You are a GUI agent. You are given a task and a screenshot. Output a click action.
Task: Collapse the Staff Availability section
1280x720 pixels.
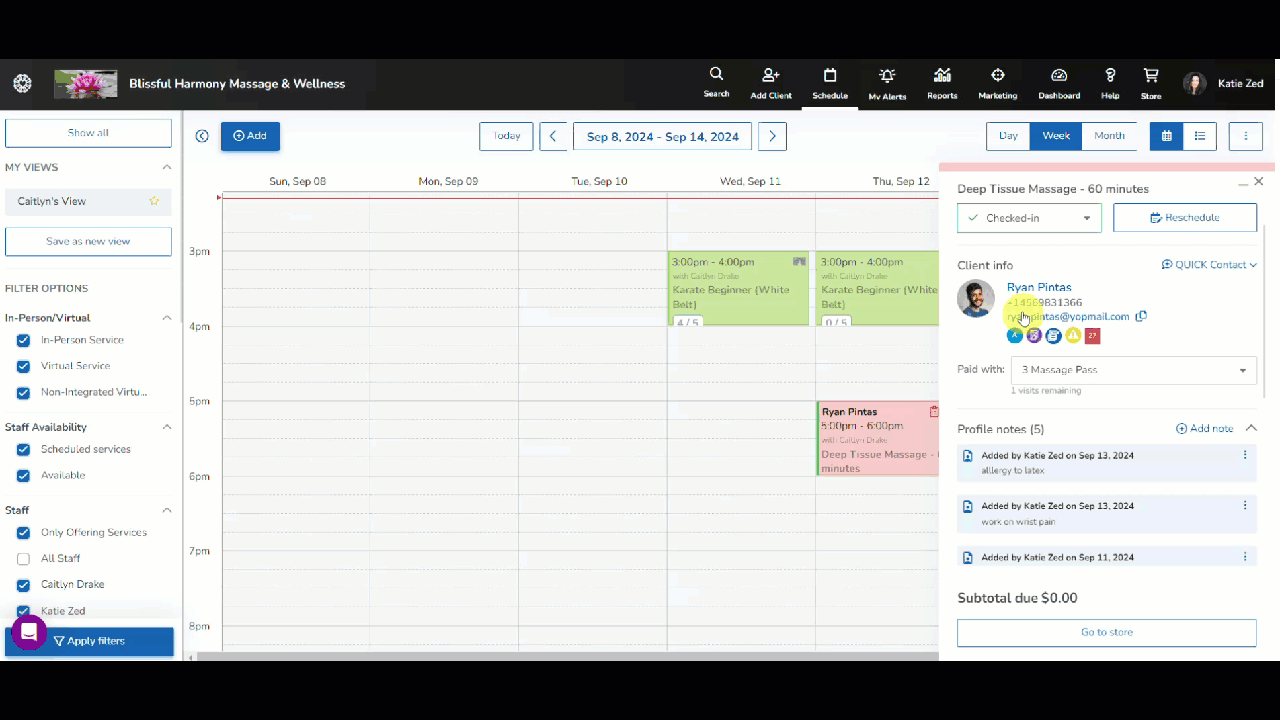(x=167, y=427)
